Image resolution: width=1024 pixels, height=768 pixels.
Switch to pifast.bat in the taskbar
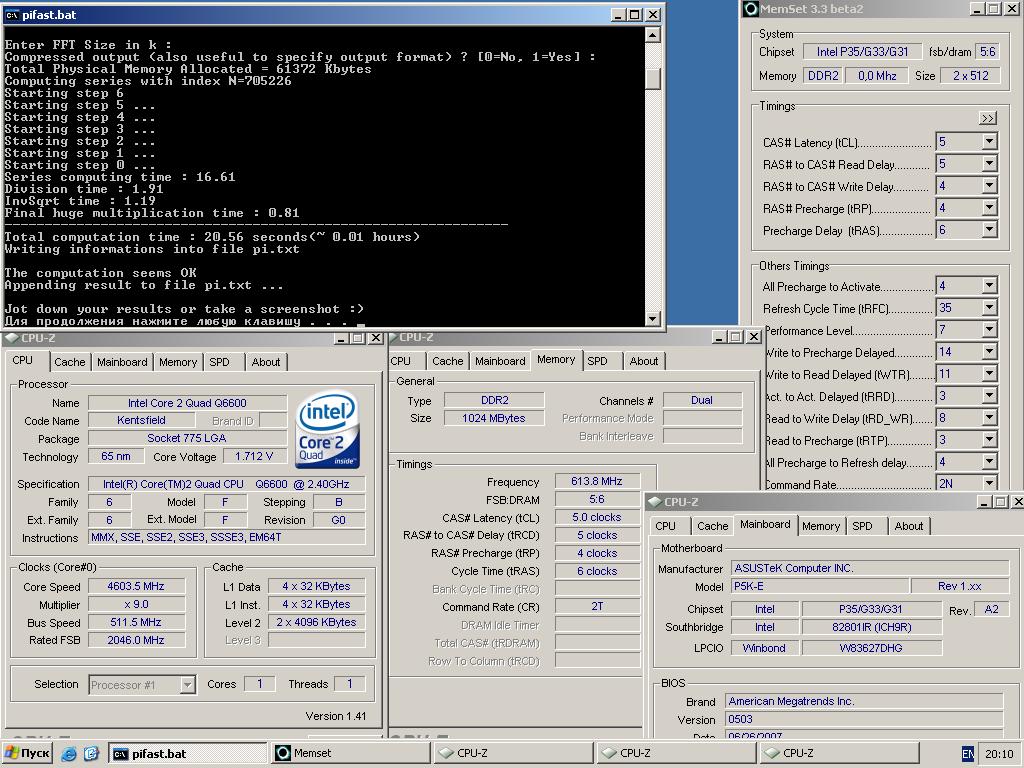coord(187,753)
